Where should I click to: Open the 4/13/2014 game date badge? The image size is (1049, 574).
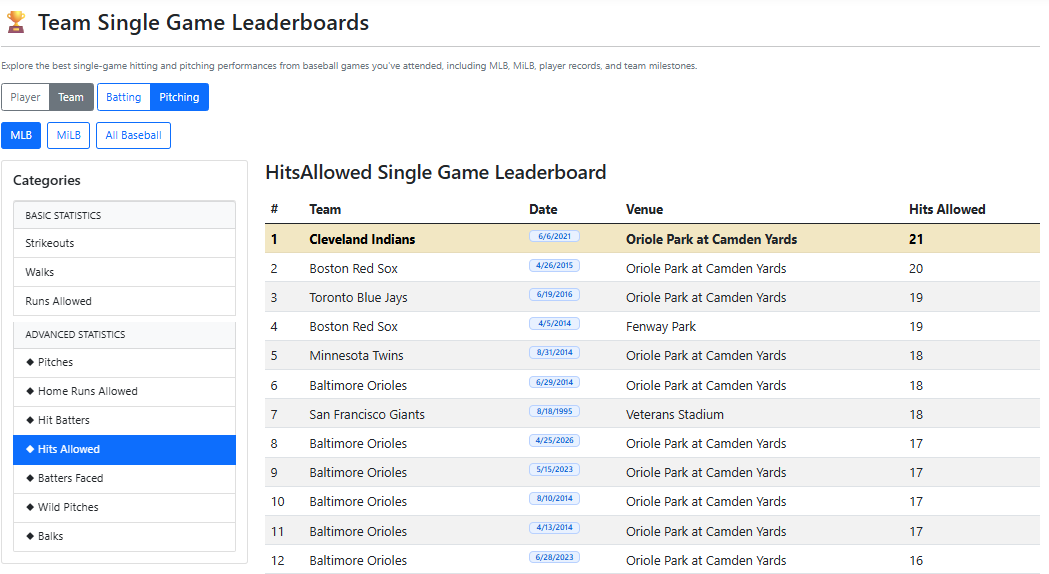point(555,528)
